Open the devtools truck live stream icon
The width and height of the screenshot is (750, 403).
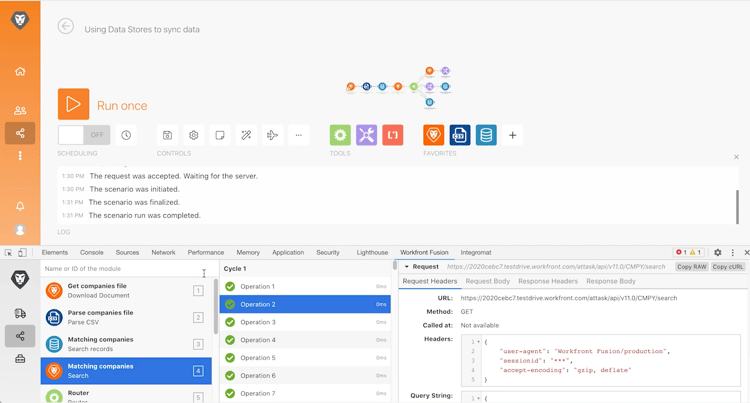(20, 313)
